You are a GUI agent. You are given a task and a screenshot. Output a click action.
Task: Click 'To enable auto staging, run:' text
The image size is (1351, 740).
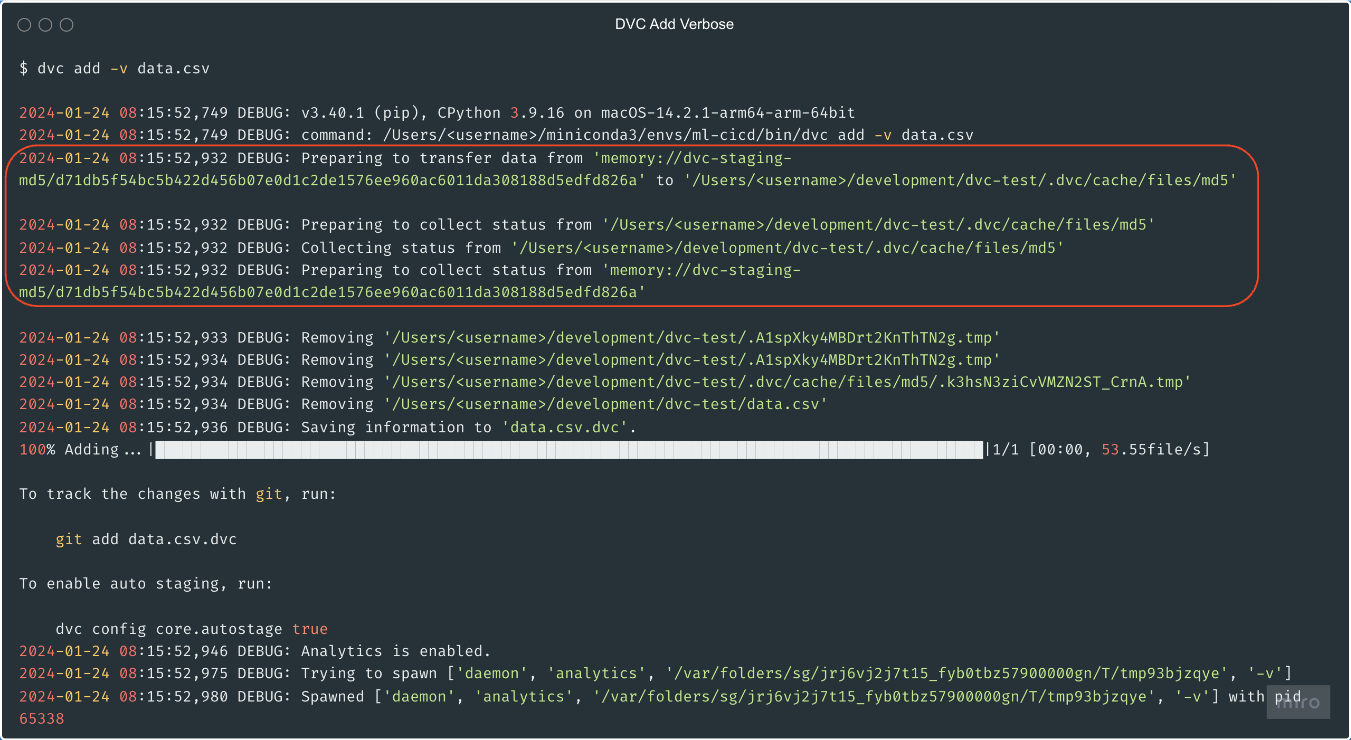[146, 584]
